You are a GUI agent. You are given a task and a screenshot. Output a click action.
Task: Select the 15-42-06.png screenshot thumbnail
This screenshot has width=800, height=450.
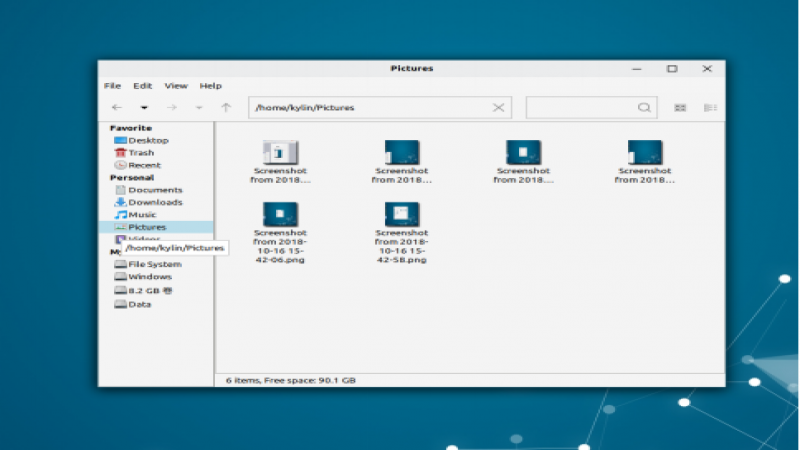(280, 213)
